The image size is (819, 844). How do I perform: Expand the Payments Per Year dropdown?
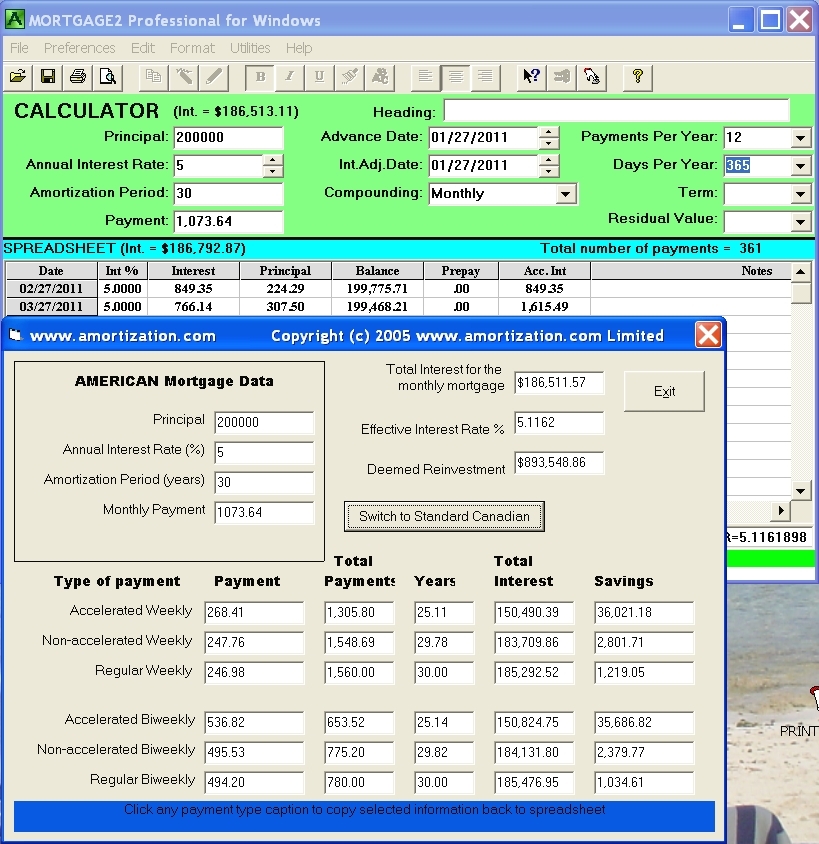click(x=800, y=138)
